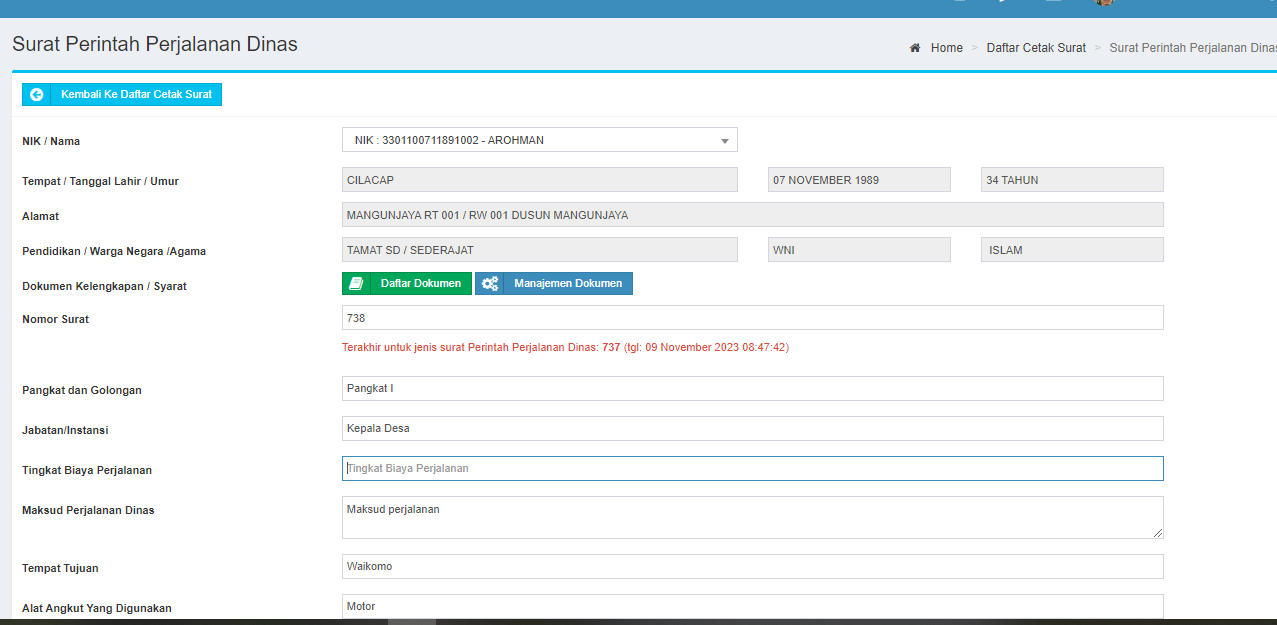The image size is (1277, 625).
Task: Click inside the Maksud Perjalanan Dinas textarea
Action: [752, 517]
